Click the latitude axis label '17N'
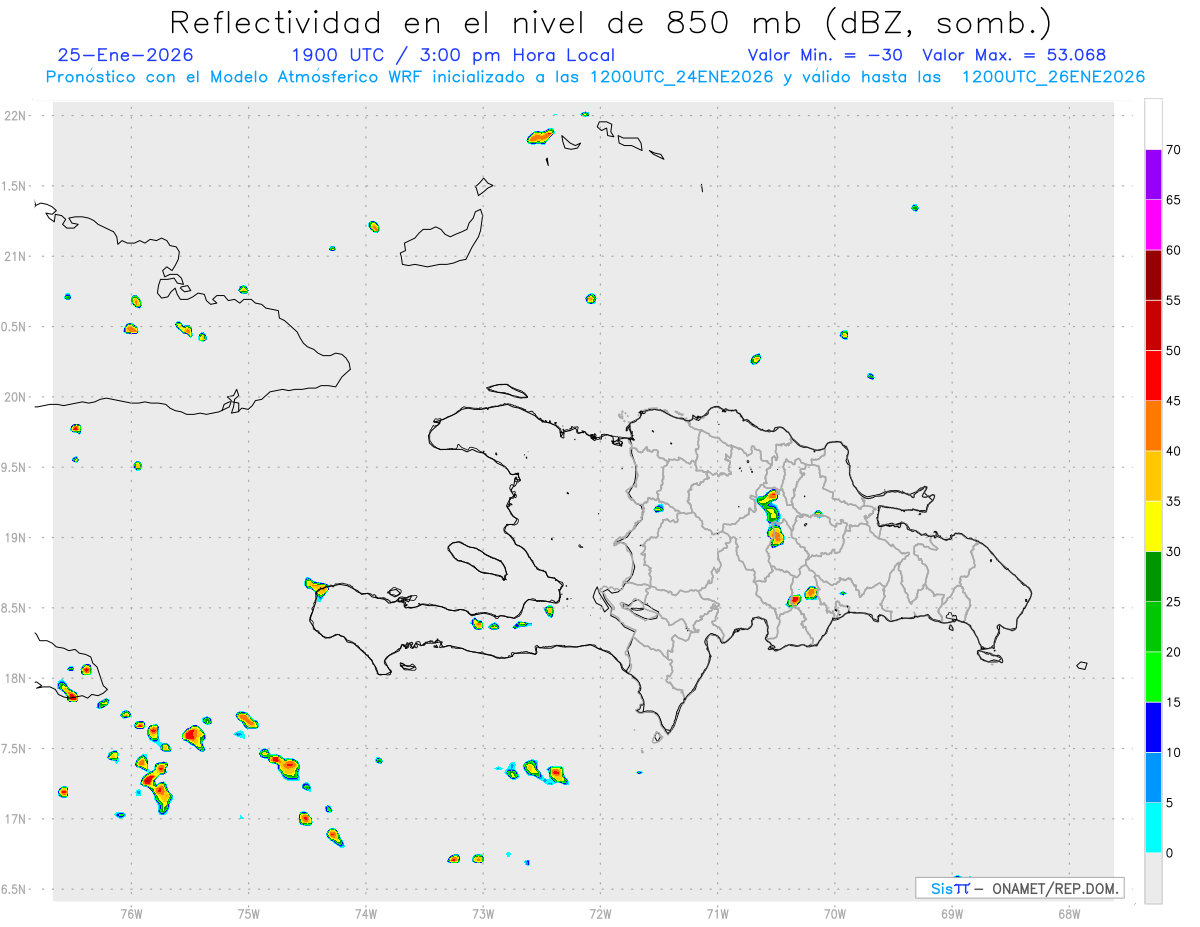1200x927 pixels. pos(17,819)
